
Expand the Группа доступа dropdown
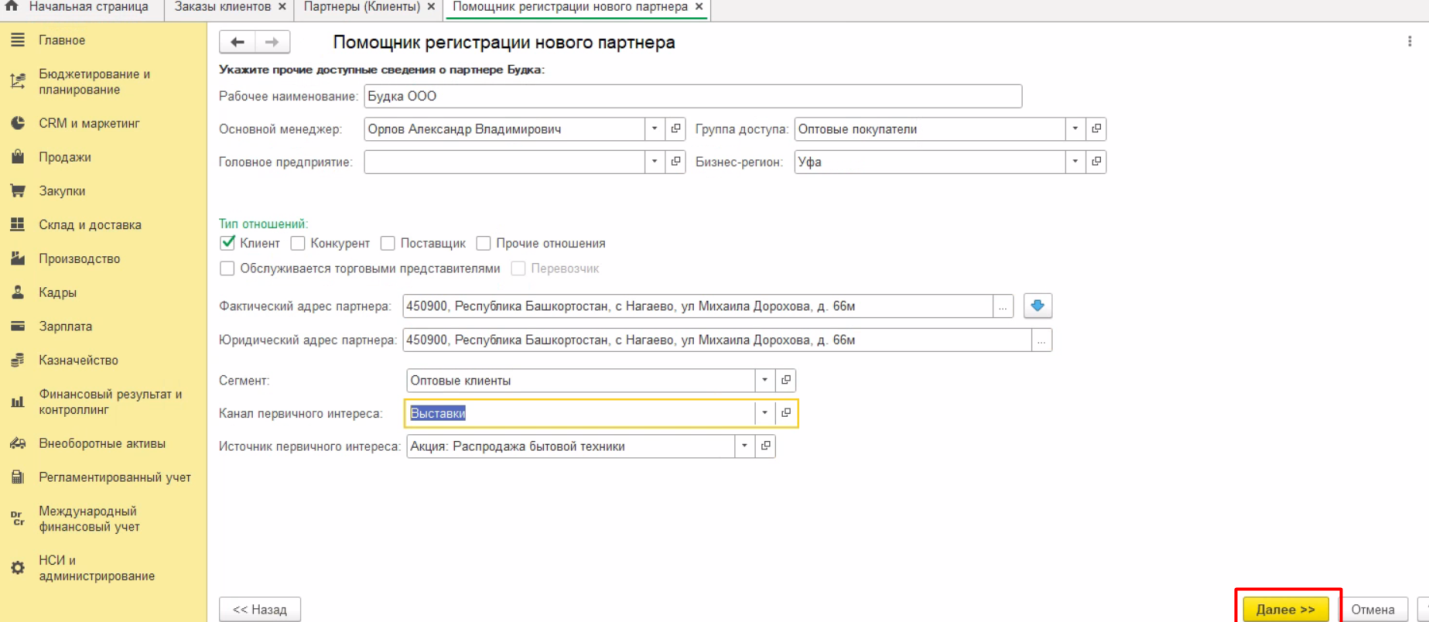coord(1075,129)
